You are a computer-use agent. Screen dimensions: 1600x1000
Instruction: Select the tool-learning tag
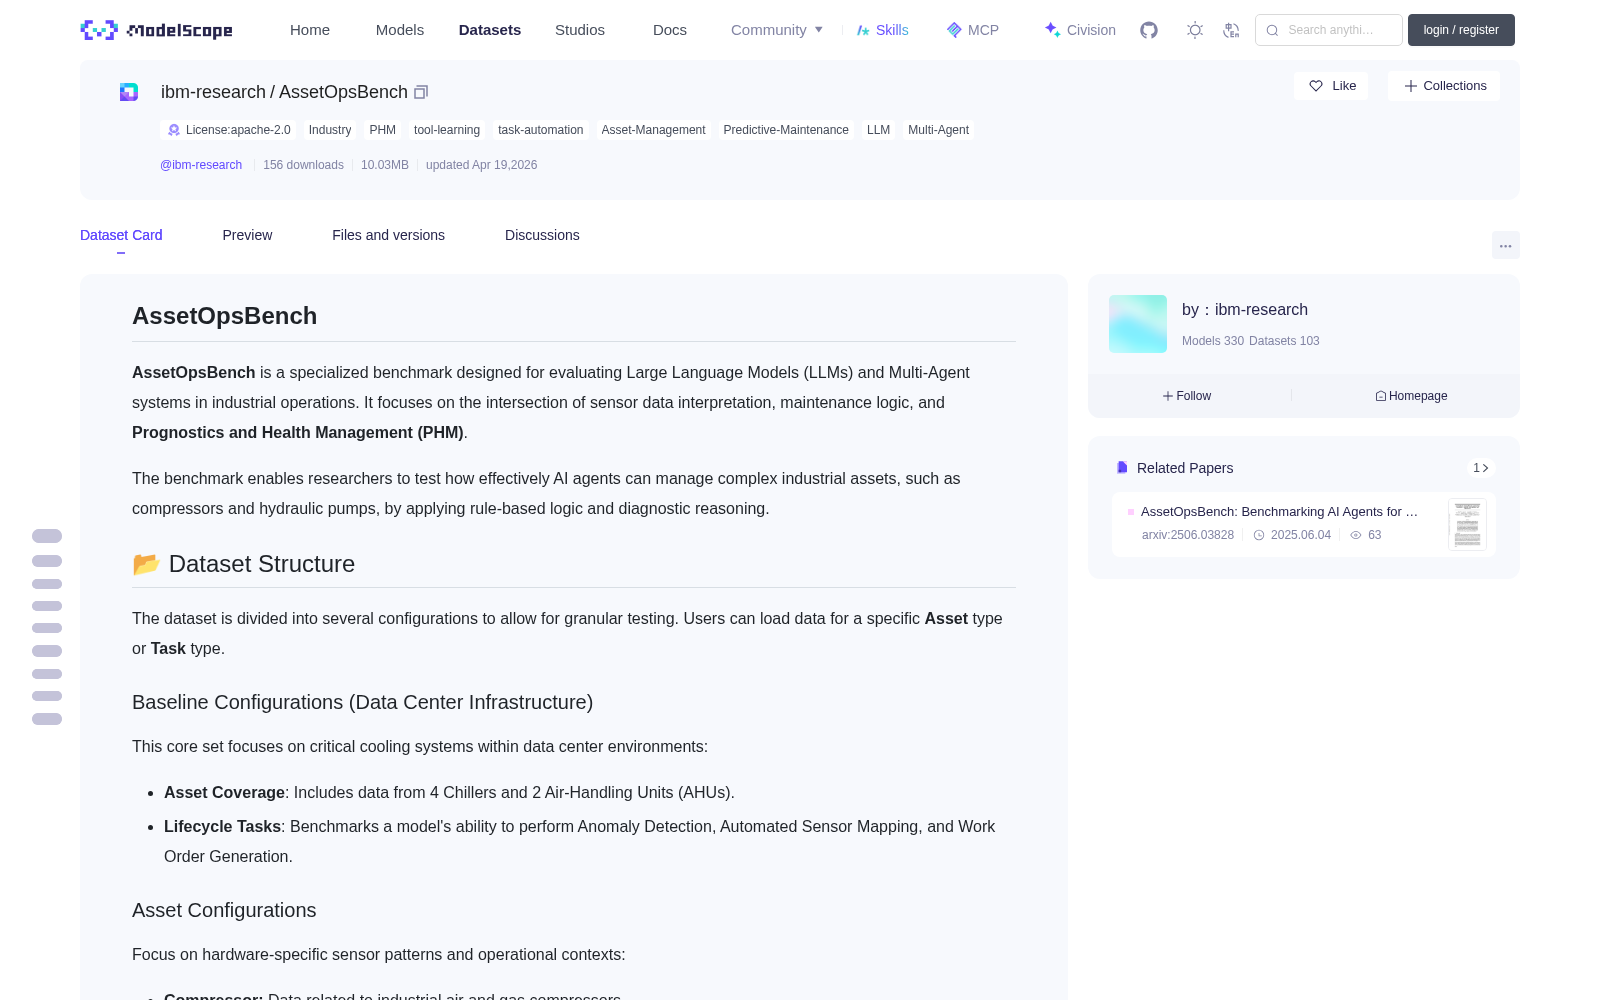point(447,130)
